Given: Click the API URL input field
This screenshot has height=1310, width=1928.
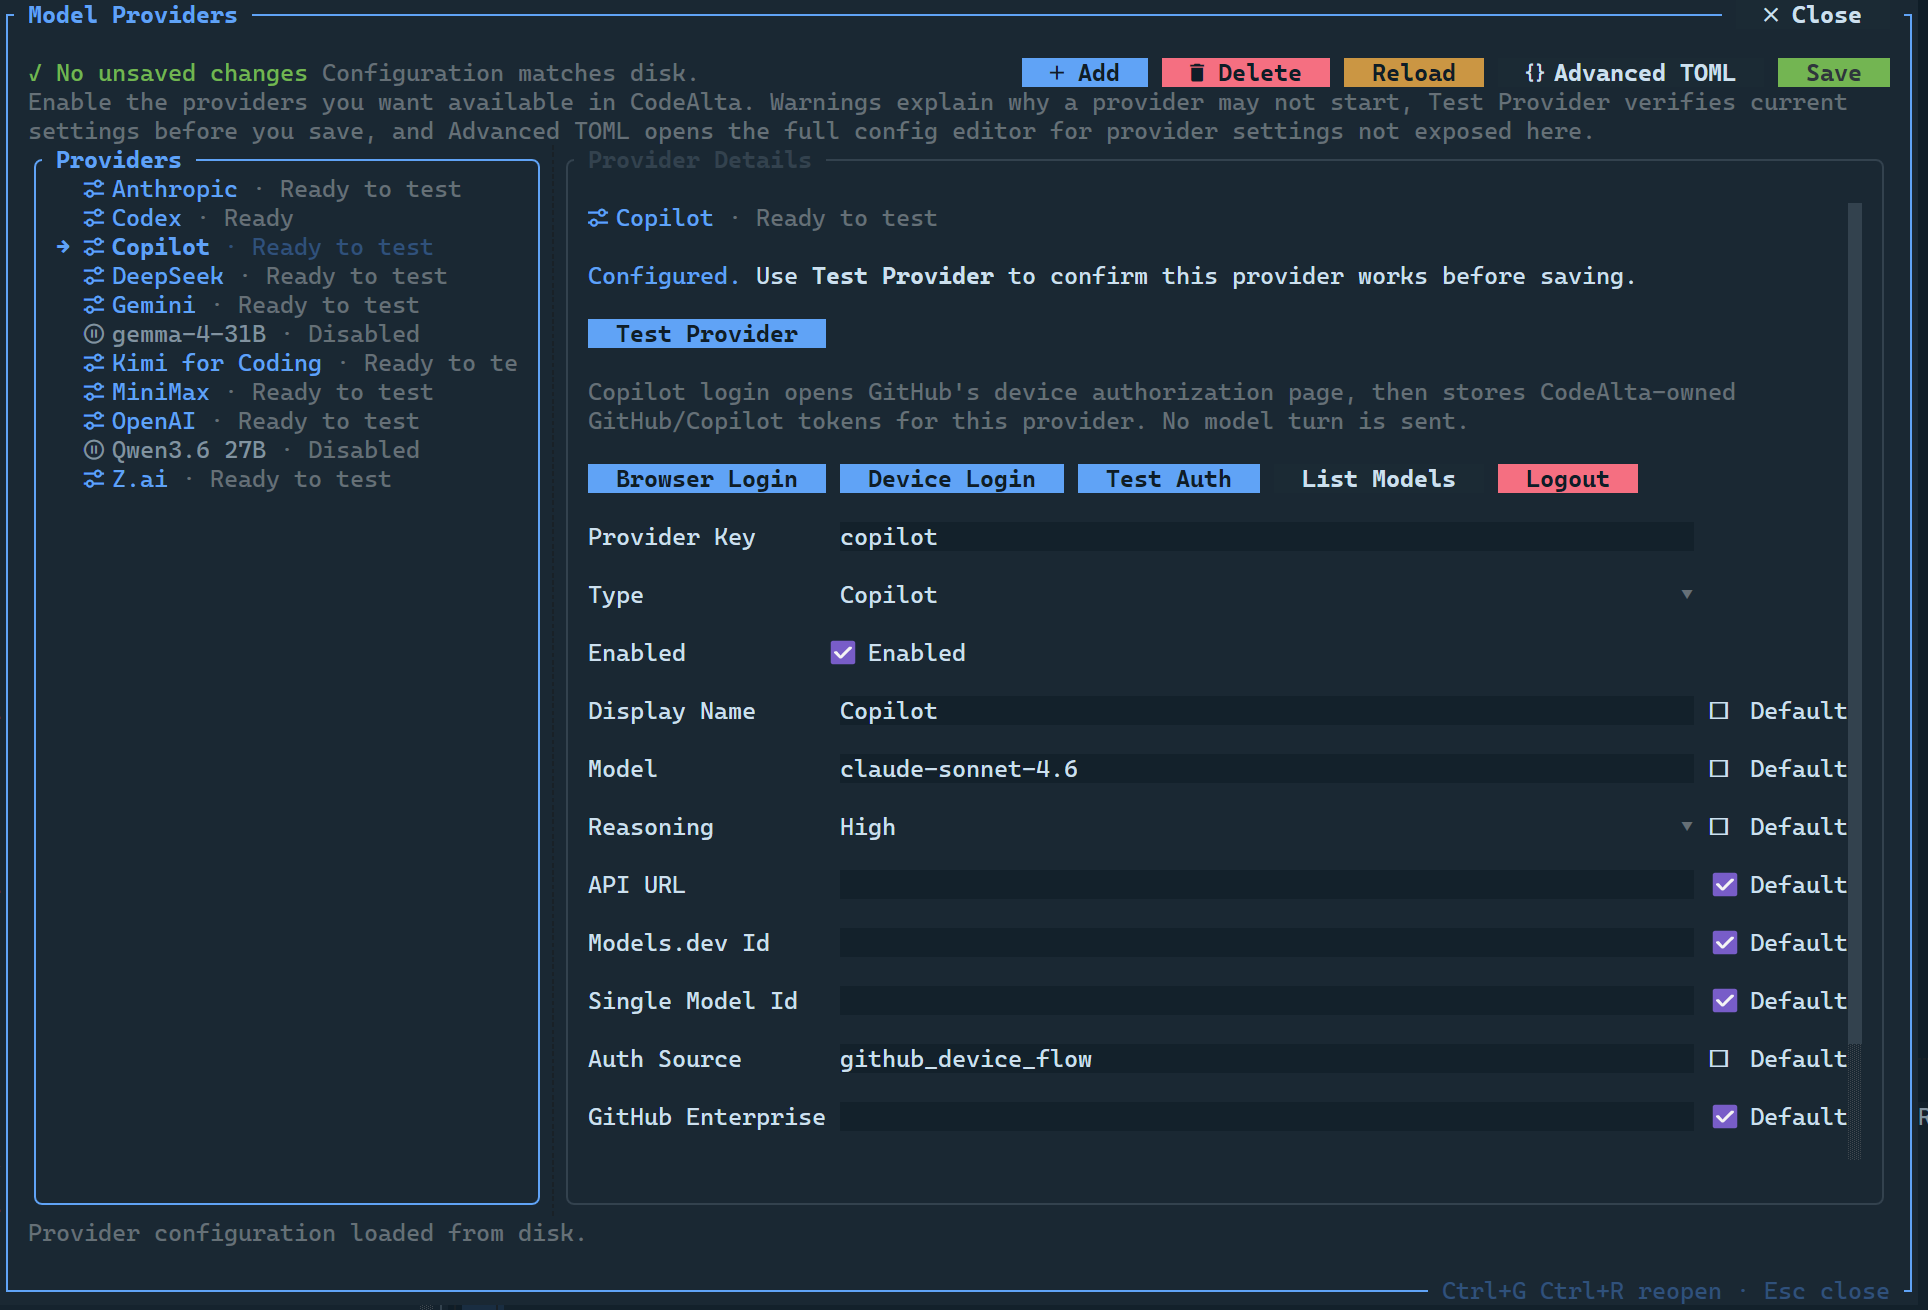Looking at the screenshot, I should [1266, 885].
